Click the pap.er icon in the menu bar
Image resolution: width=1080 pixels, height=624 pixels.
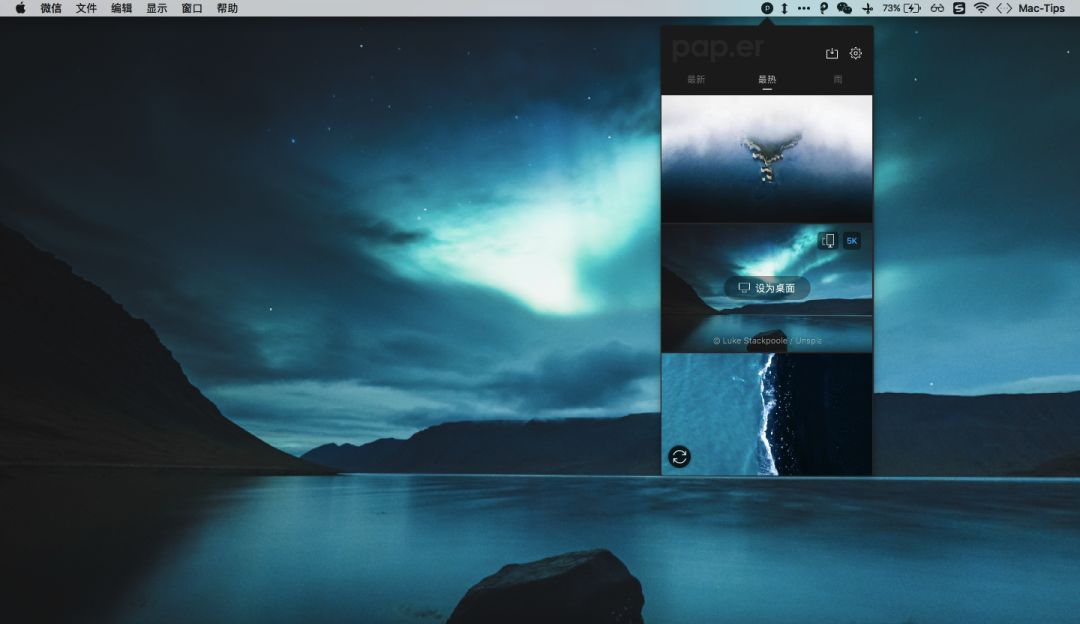[x=767, y=8]
